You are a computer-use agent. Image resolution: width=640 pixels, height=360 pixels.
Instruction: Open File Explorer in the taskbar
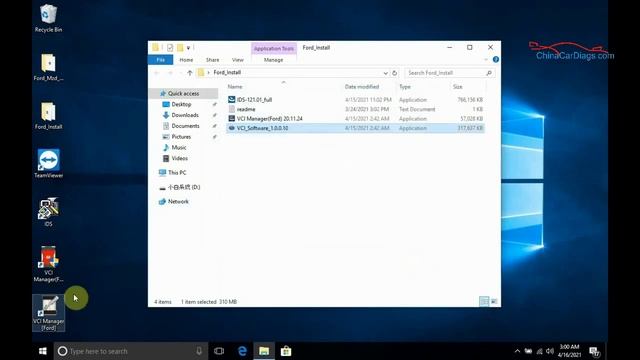(x=264, y=351)
